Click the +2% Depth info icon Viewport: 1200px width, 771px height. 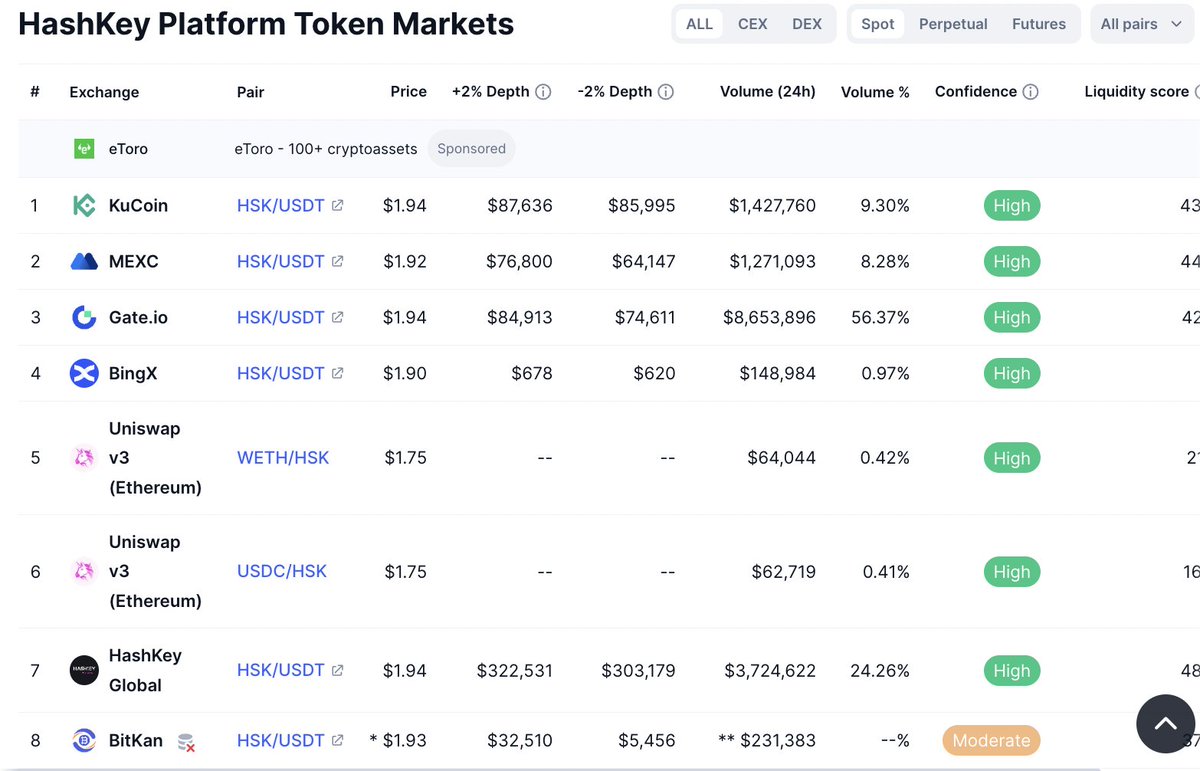543,92
